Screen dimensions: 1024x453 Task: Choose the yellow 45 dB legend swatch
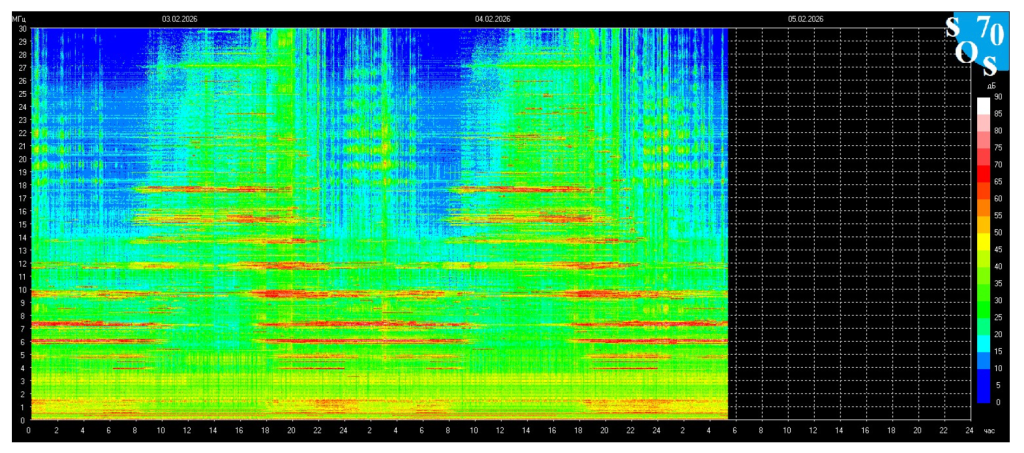(x=984, y=258)
